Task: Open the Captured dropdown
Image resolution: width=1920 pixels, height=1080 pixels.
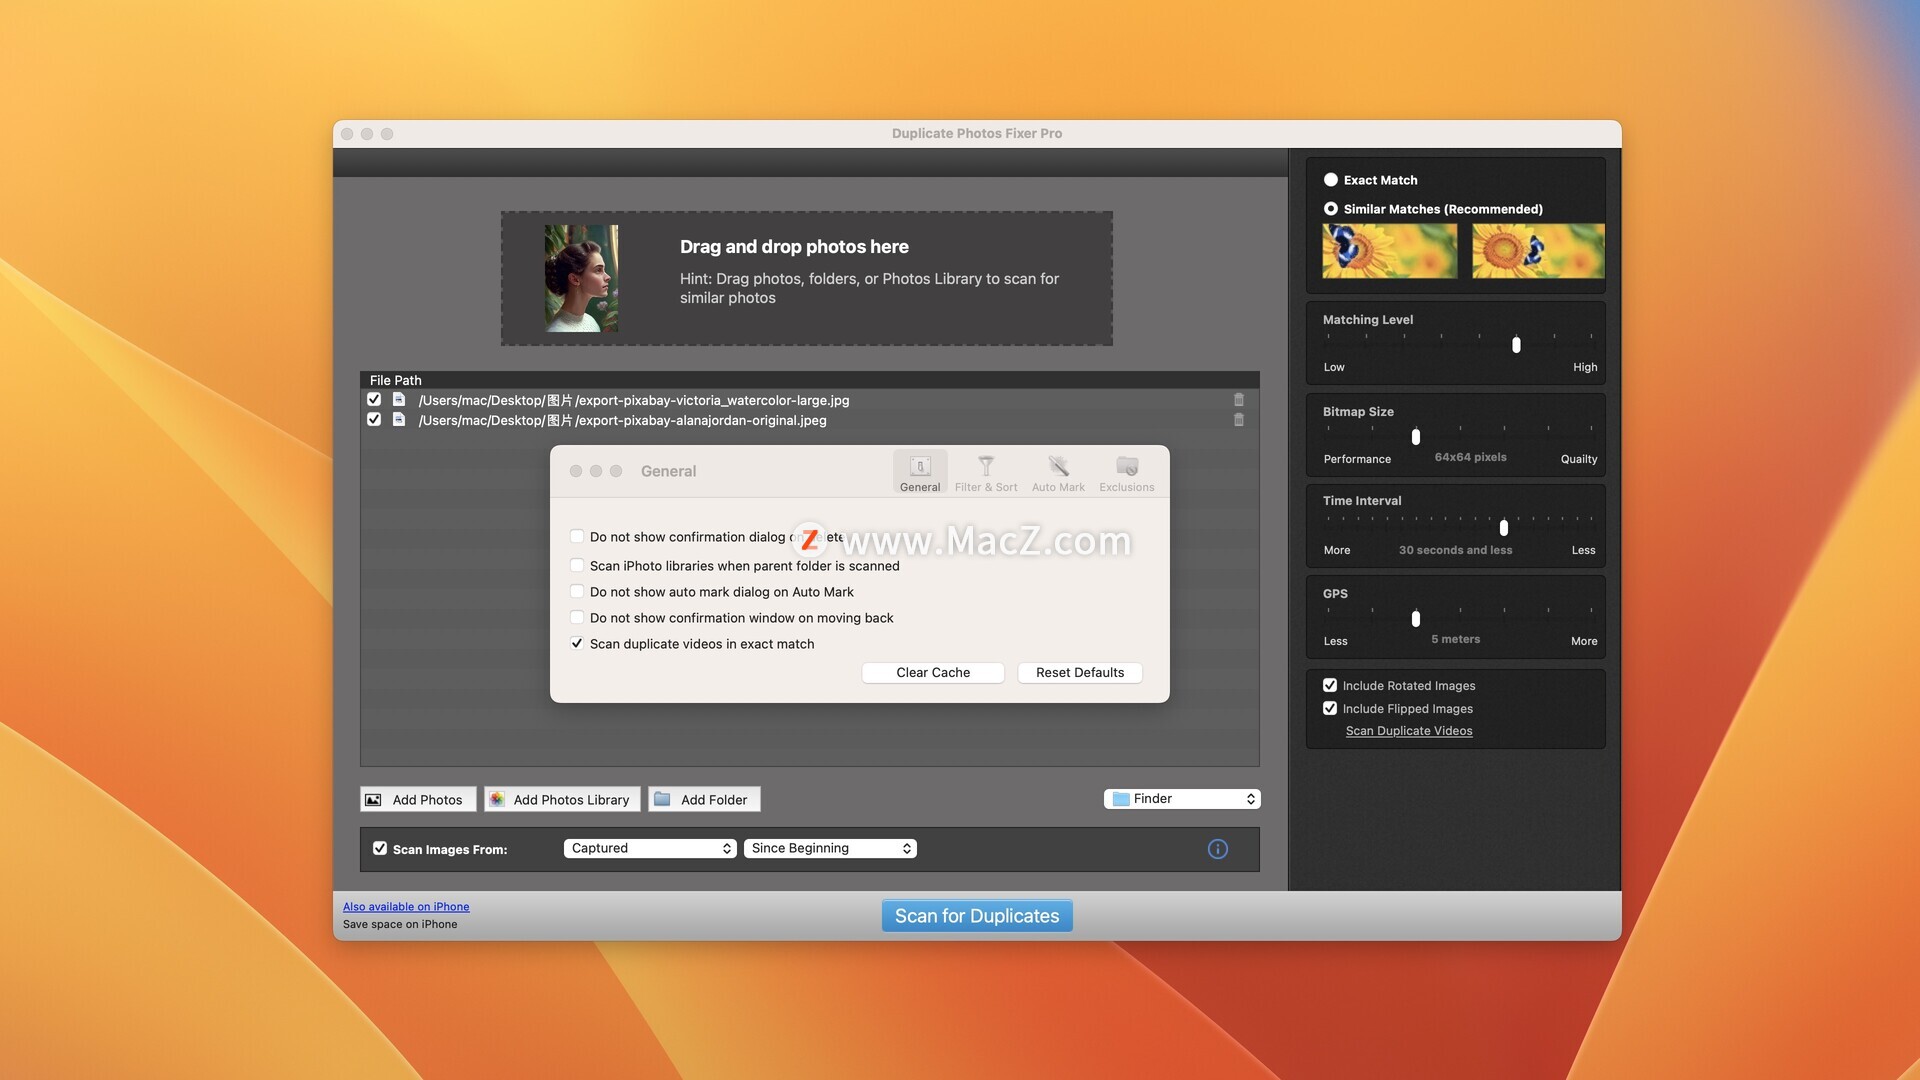Action: (650, 849)
